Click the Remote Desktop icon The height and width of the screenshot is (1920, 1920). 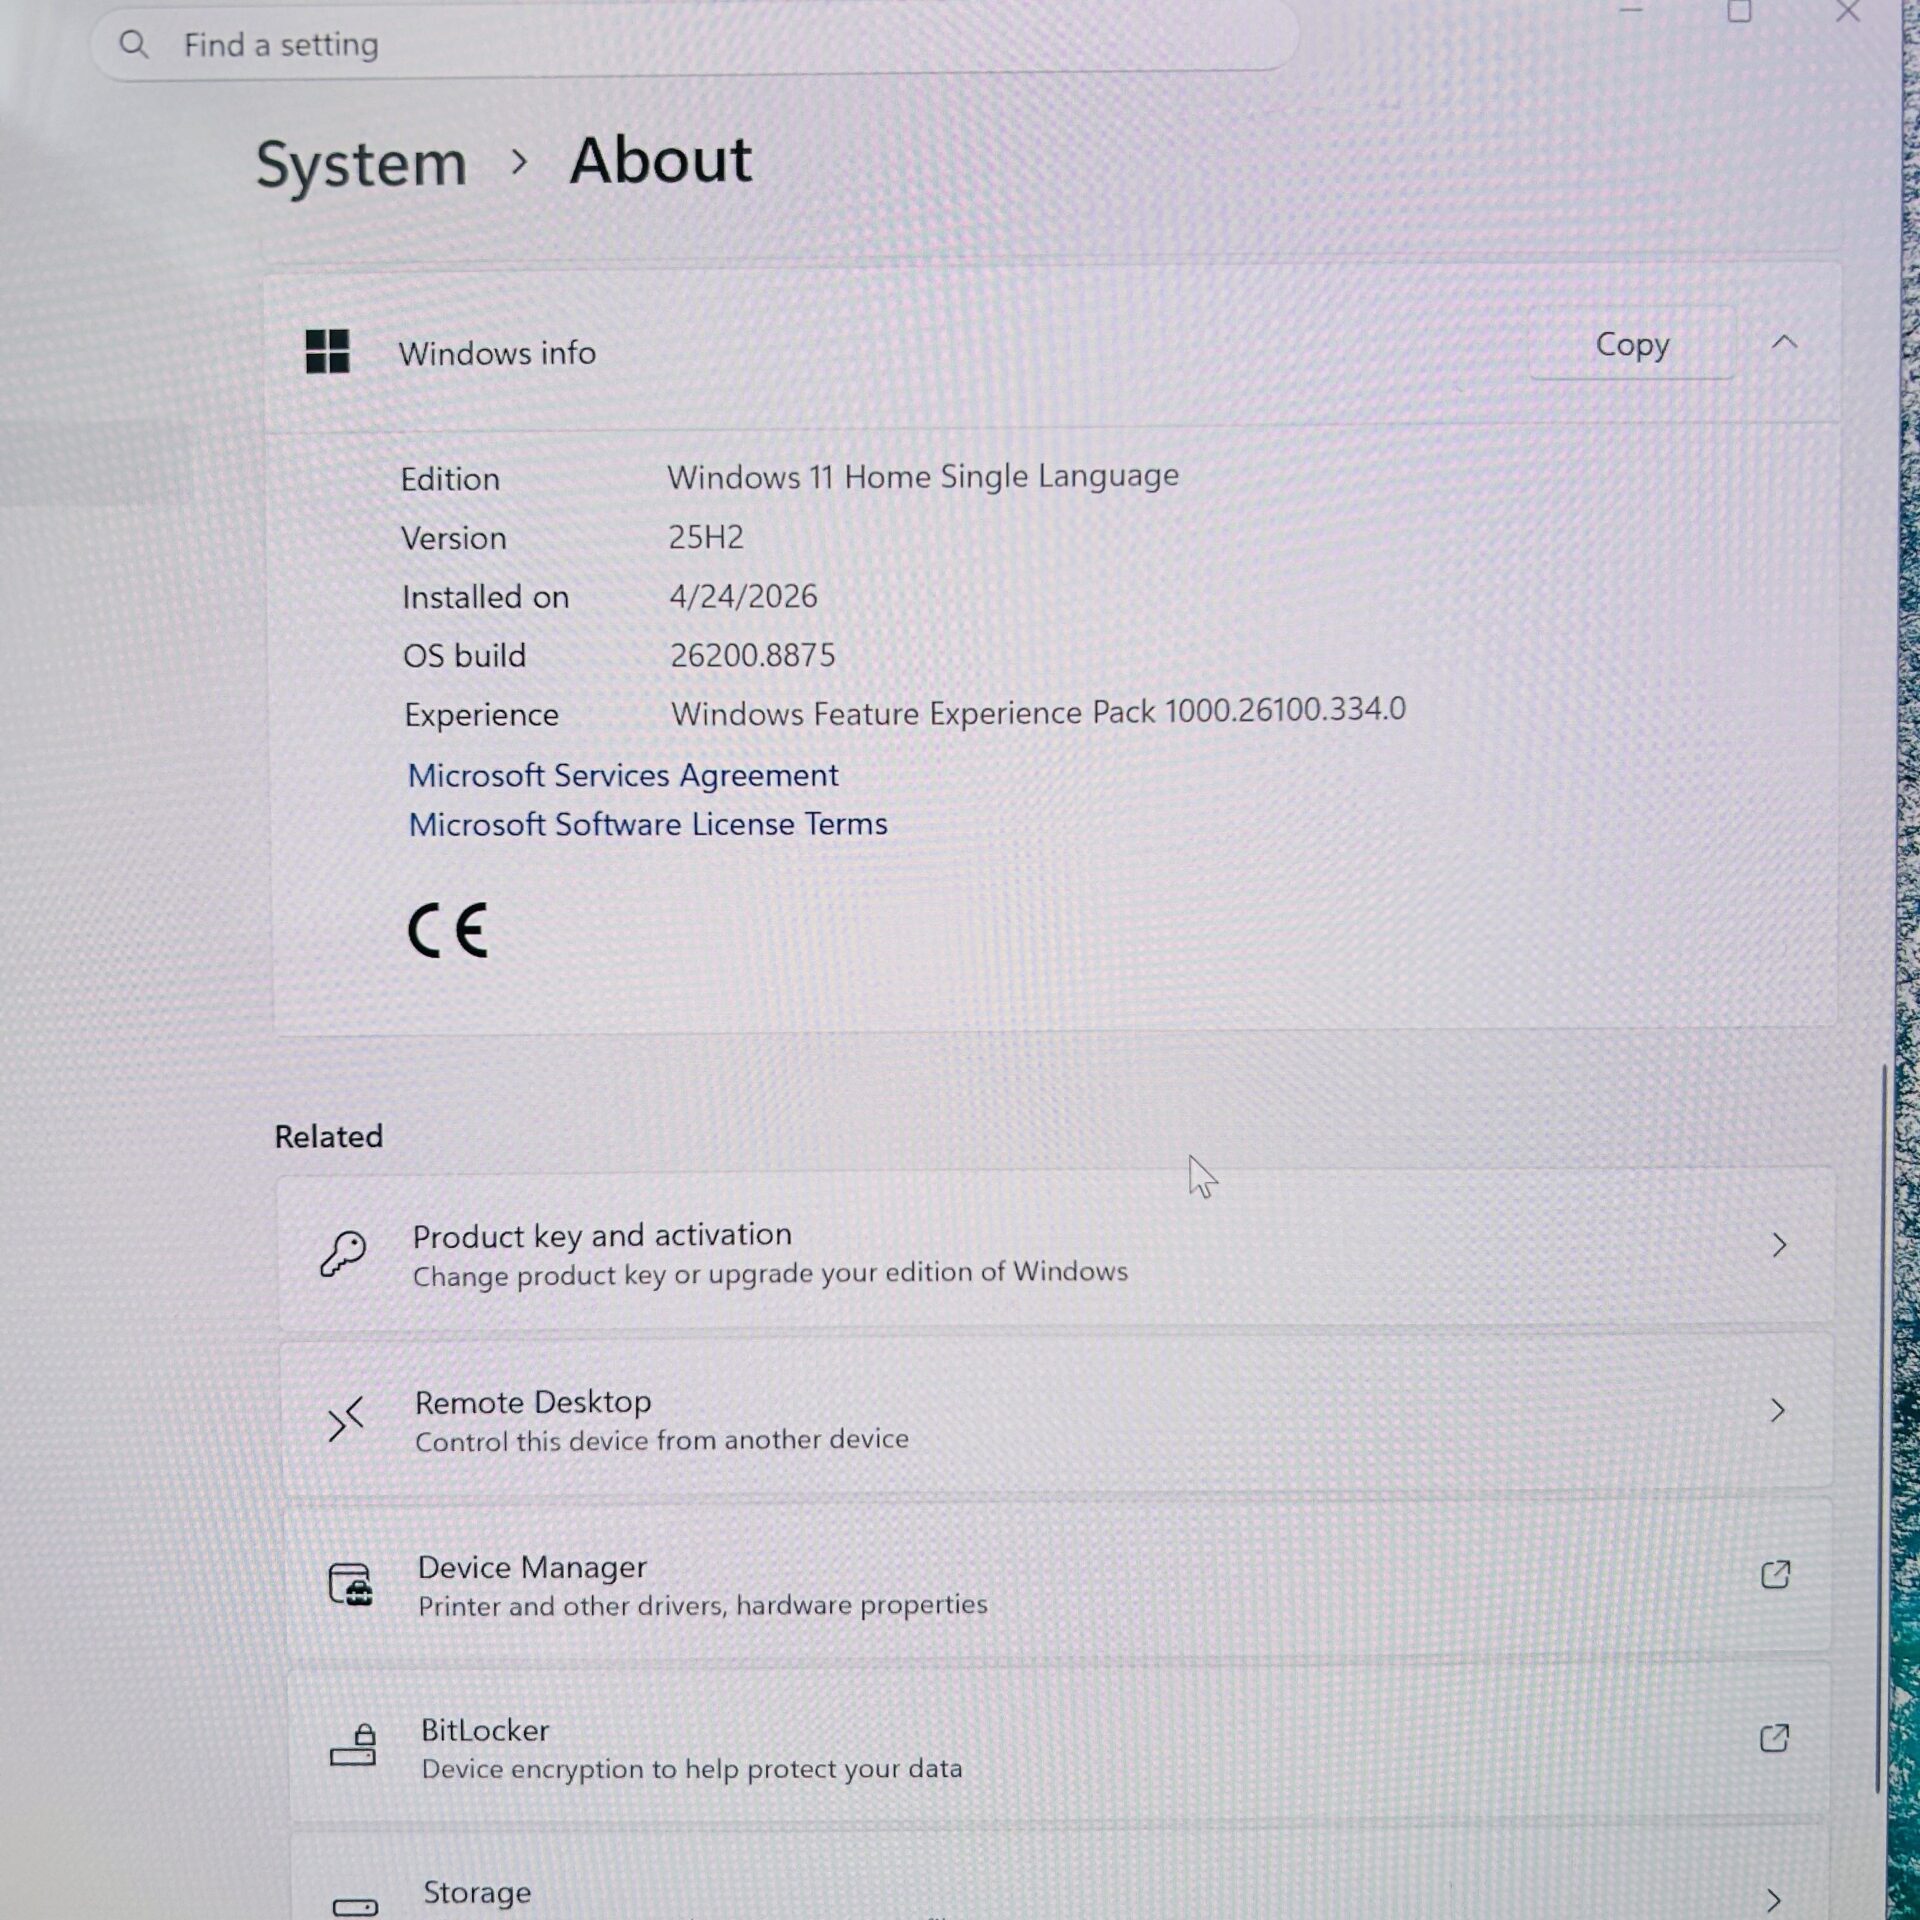click(345, 1419)
